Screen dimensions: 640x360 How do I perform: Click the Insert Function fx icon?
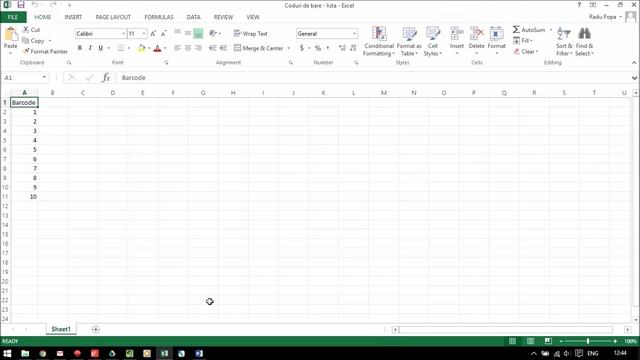[106, 78]
